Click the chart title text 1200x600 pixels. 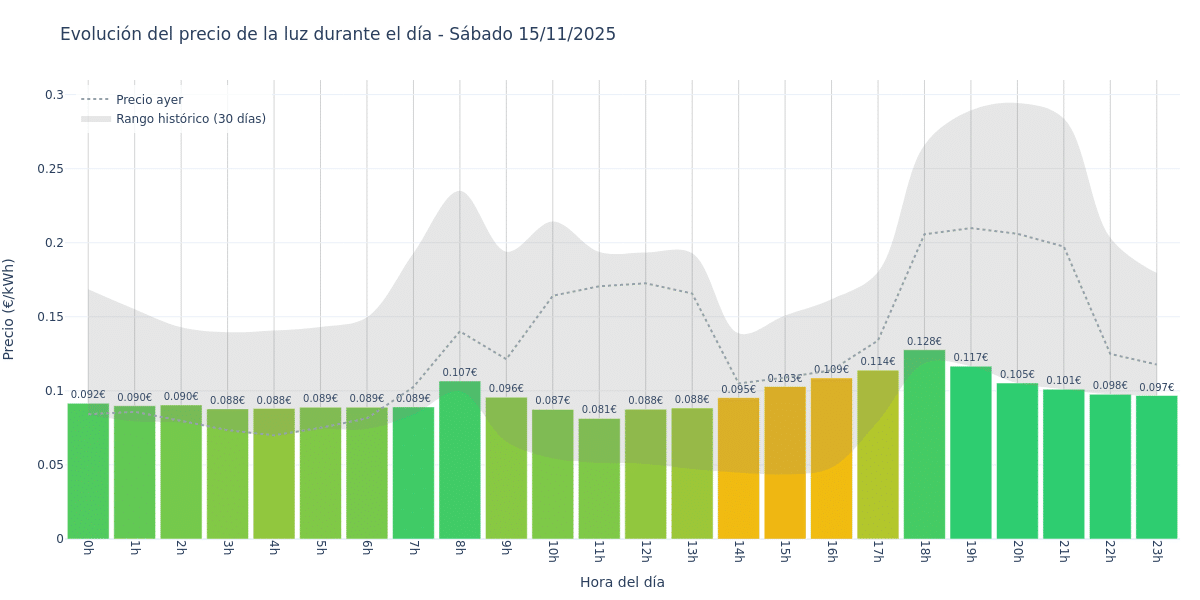point(338,34)
